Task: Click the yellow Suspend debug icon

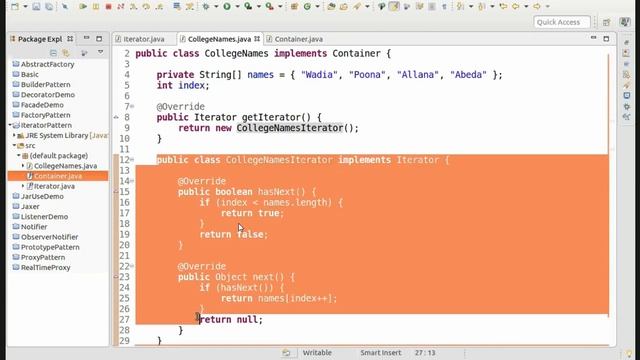Action: (96, 6)
